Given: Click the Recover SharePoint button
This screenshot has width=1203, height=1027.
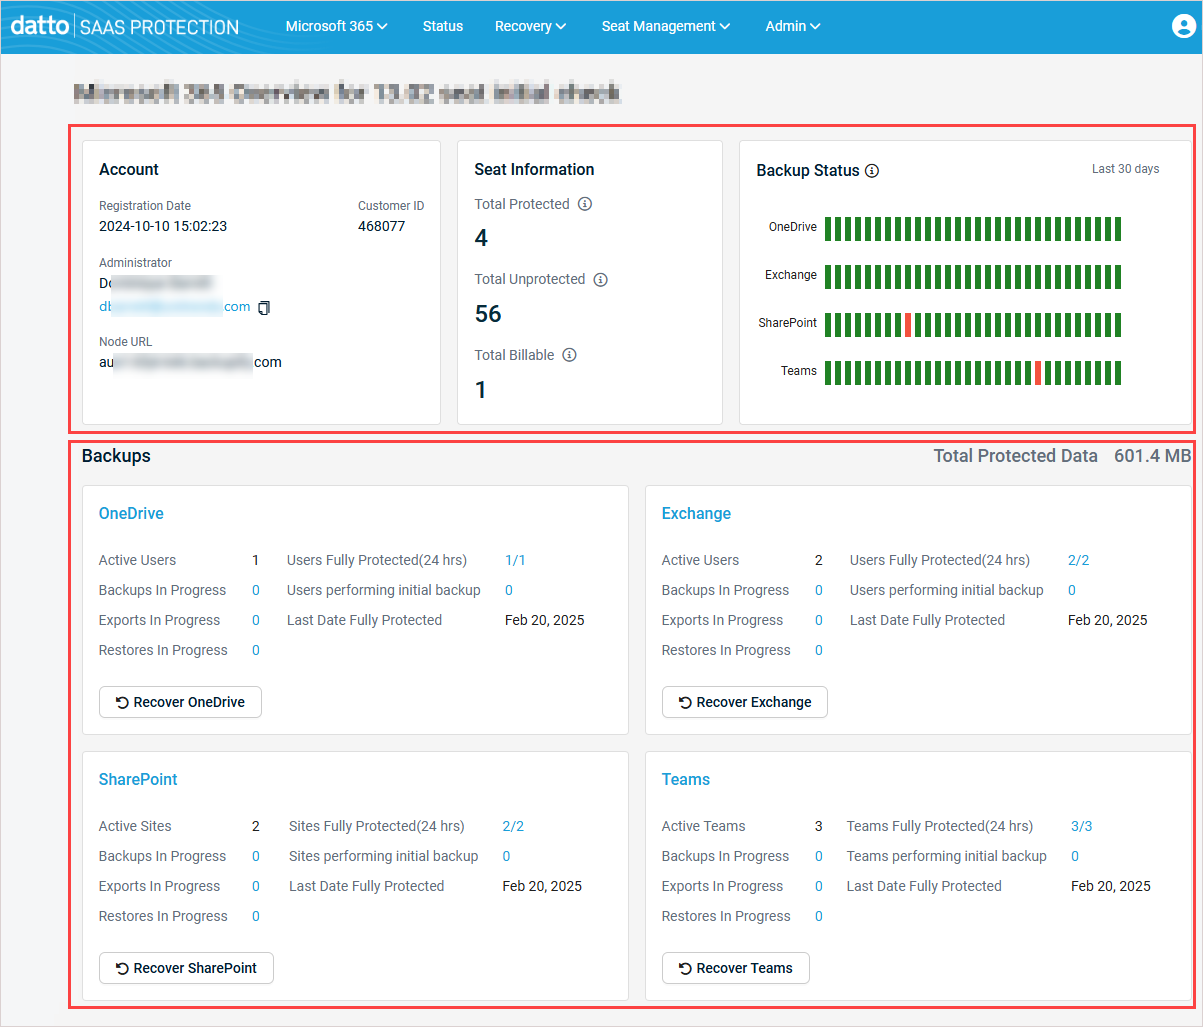Looking at the screenshot, I should coord(186,968).
